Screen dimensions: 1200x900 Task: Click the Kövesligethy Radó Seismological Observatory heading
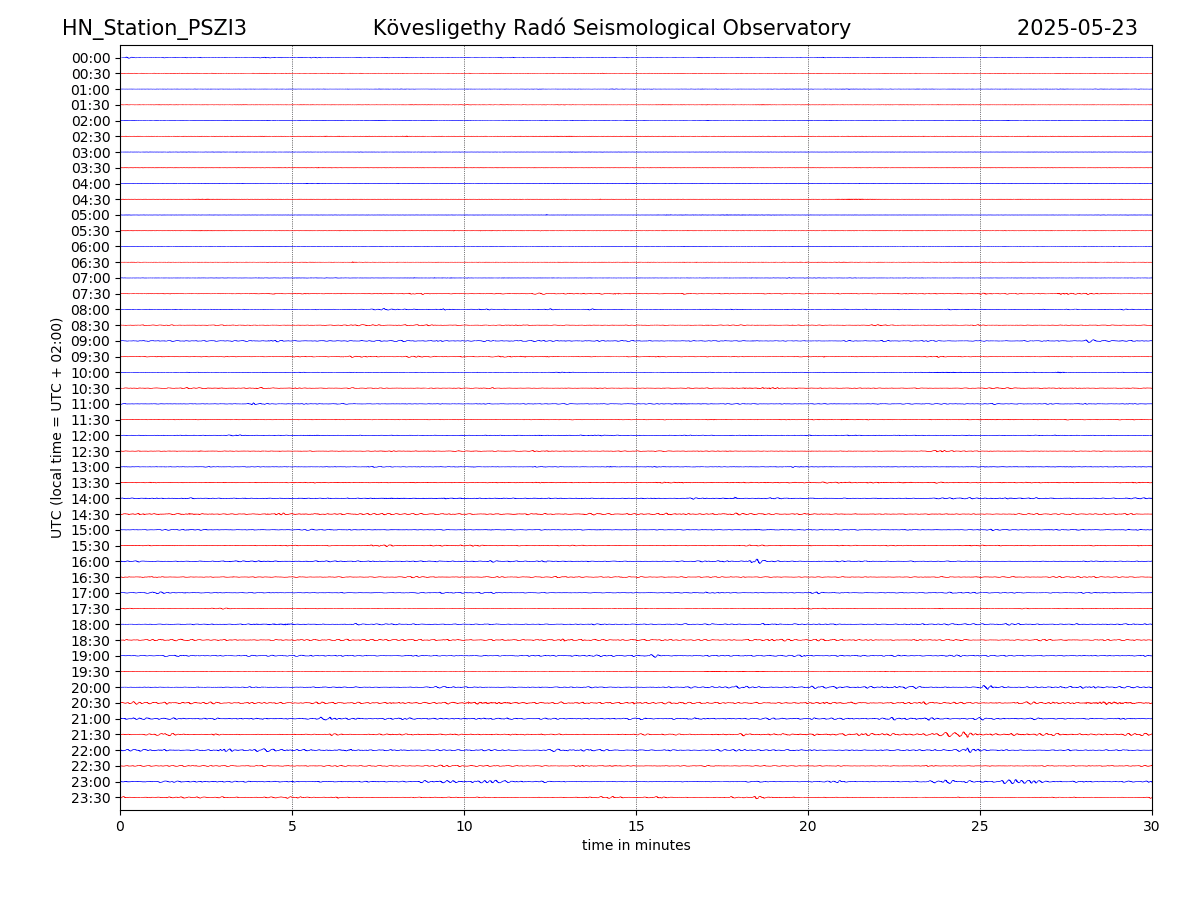[x=611, y=28]
